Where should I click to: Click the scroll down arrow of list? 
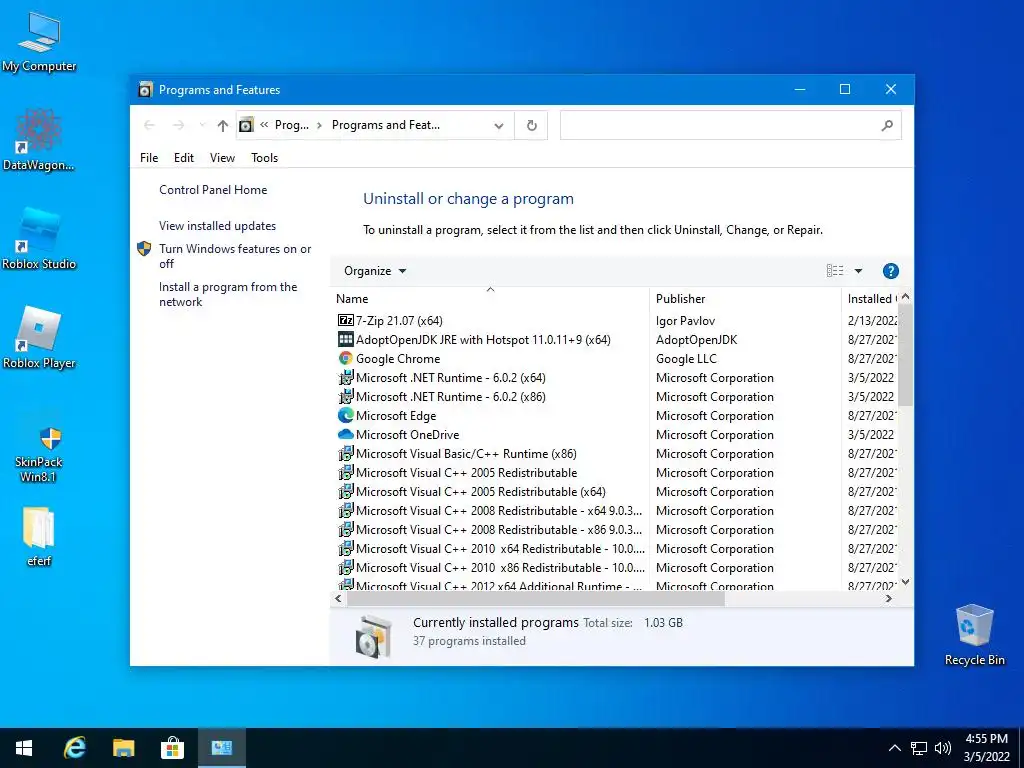tap(905, 582)
